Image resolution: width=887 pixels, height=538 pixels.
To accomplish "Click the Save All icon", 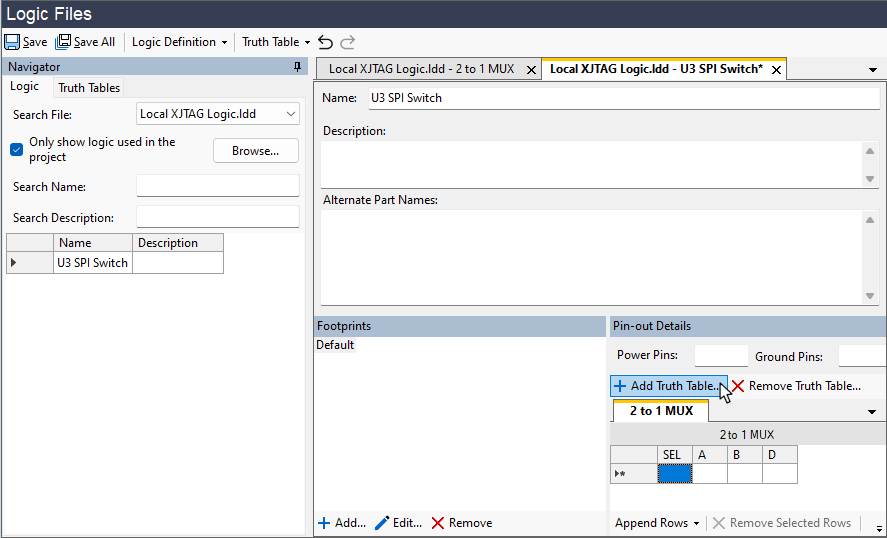I will coord(63,42).
